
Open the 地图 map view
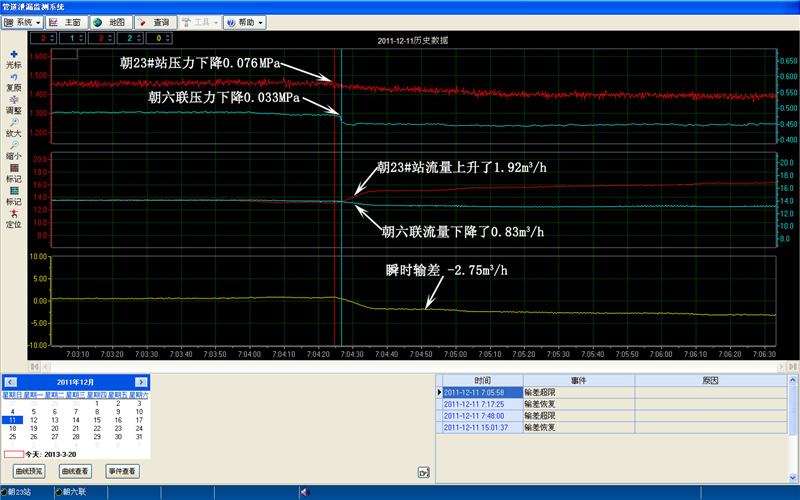[110, 21]
